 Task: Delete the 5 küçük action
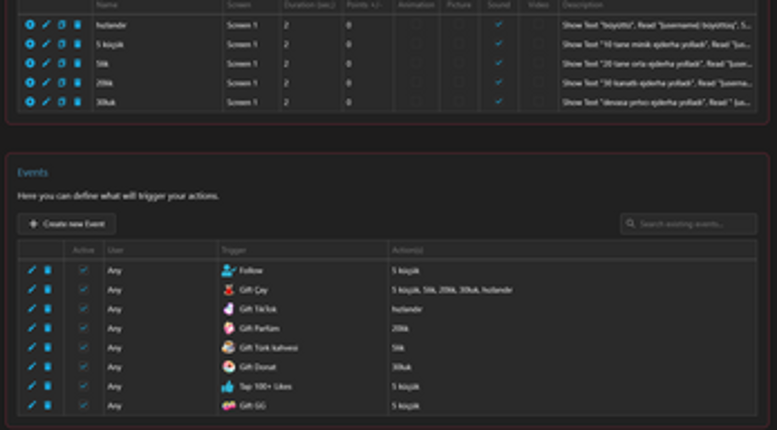[77, 44]
